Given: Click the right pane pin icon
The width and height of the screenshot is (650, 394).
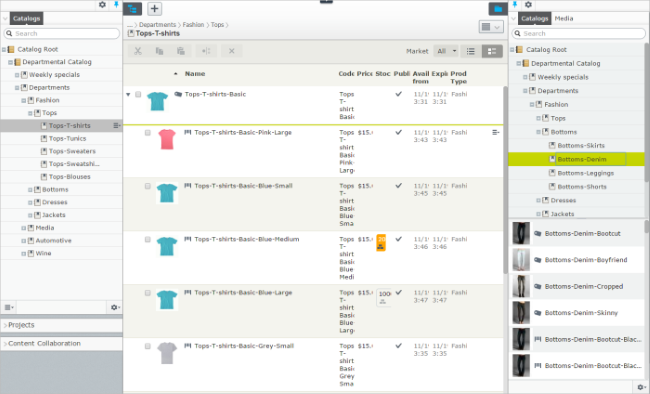Looking at the screenshot, I should coord(515,5).
